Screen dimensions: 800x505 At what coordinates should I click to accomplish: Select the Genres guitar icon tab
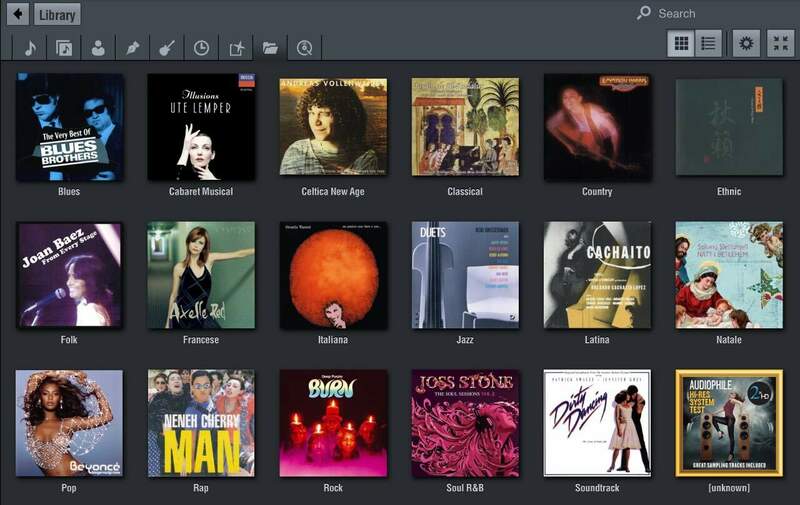point(167,47)
